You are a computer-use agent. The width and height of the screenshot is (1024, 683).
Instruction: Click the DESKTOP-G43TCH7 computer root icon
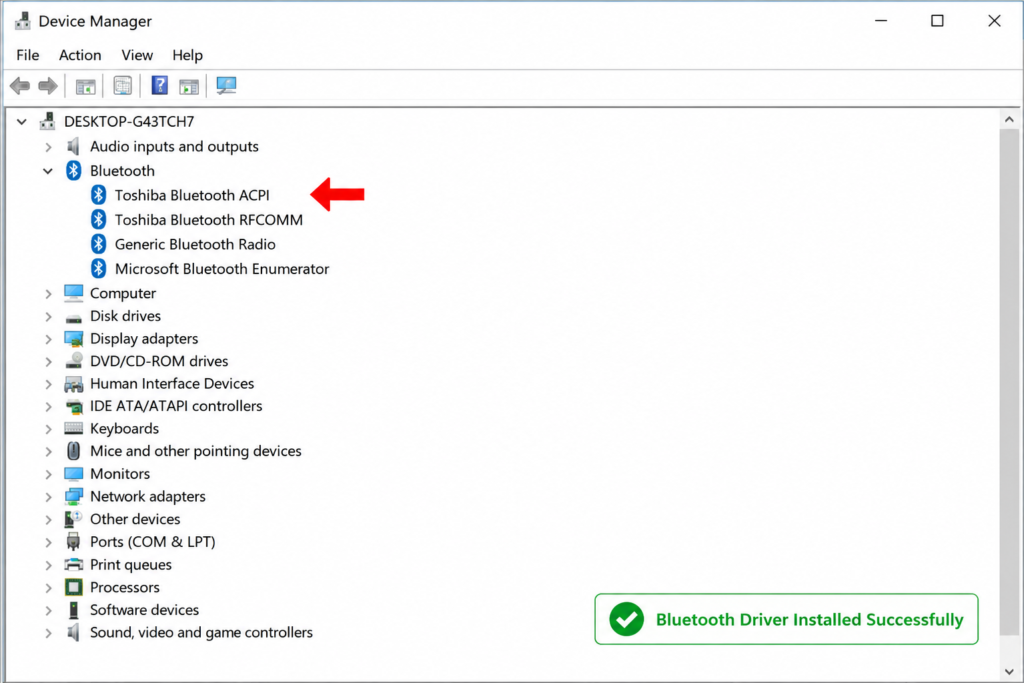click(47, 121)
